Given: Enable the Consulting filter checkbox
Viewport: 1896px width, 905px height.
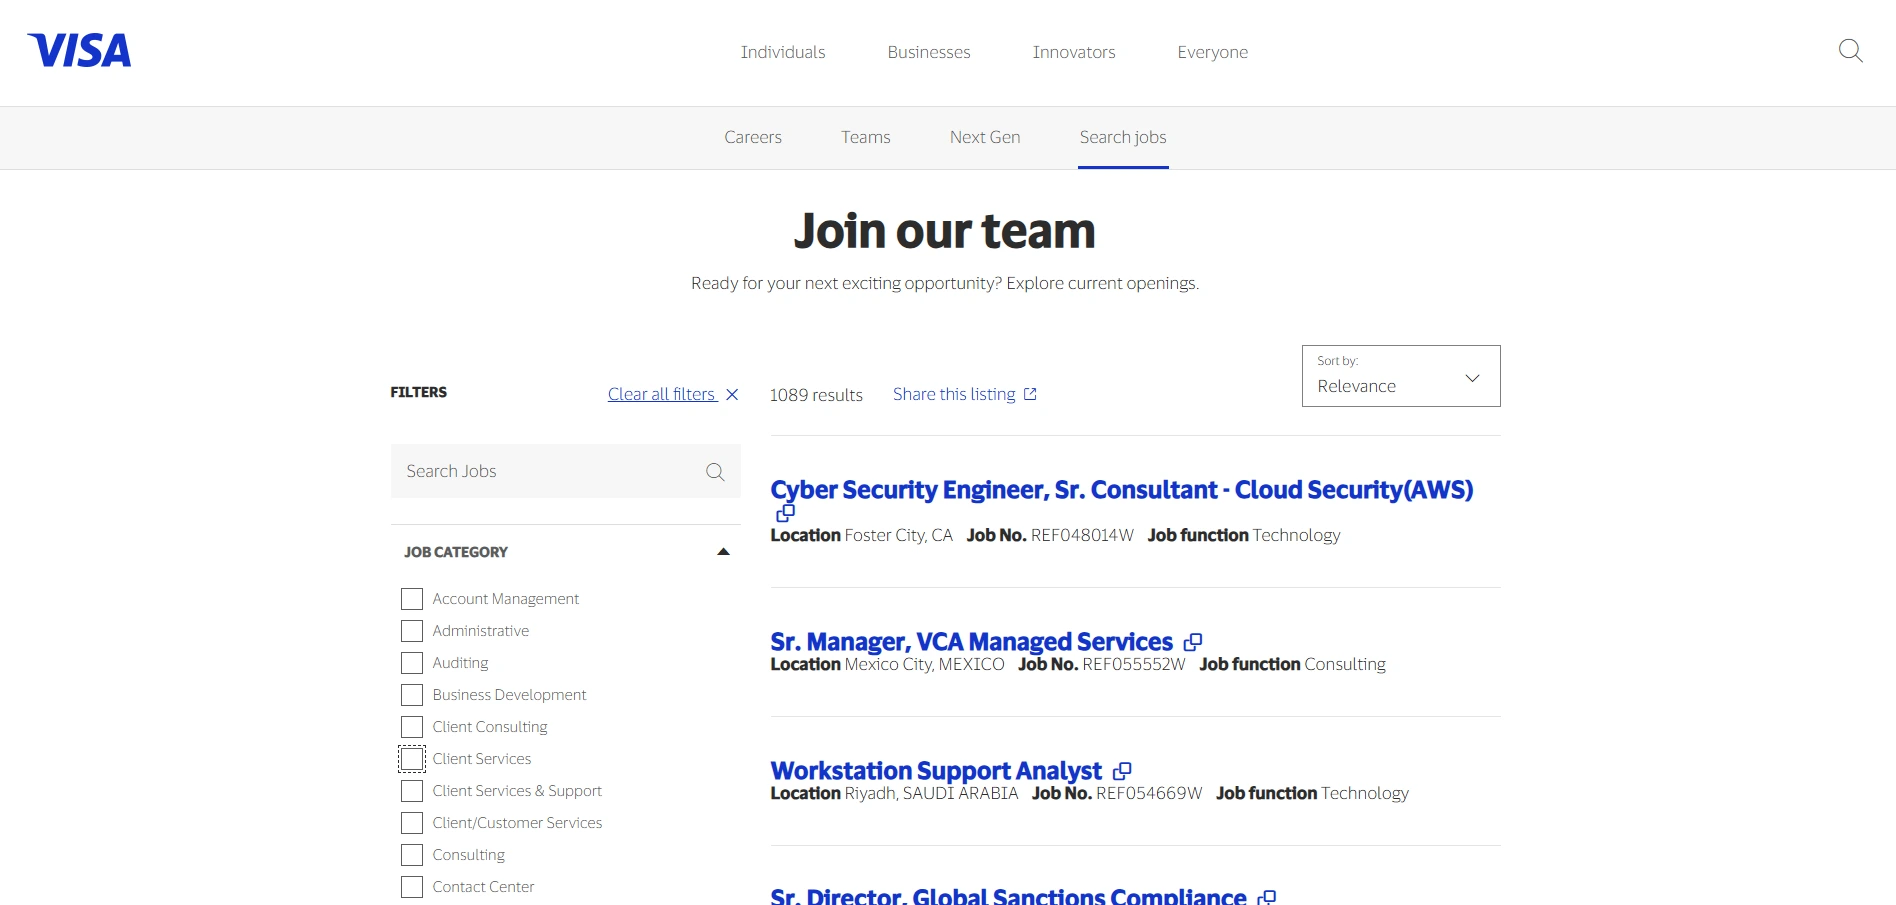Looking at the screenshot, I should tap(412, 855).
